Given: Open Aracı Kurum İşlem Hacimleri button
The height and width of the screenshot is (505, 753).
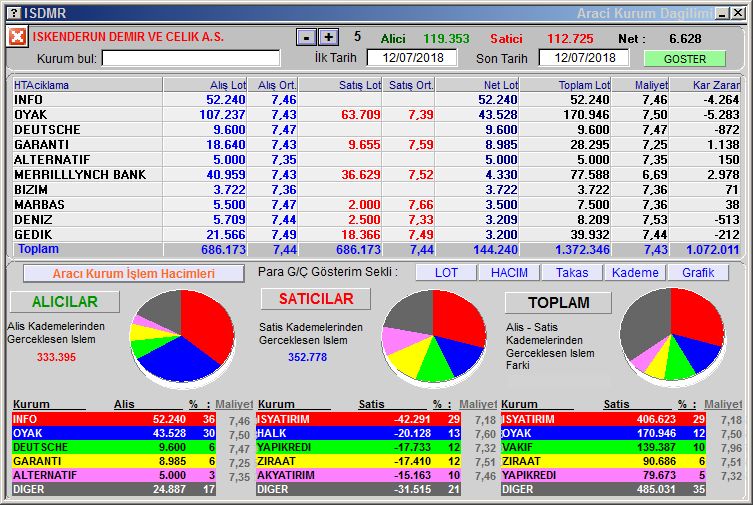Looking at the screenshot, I should point(134,274).
